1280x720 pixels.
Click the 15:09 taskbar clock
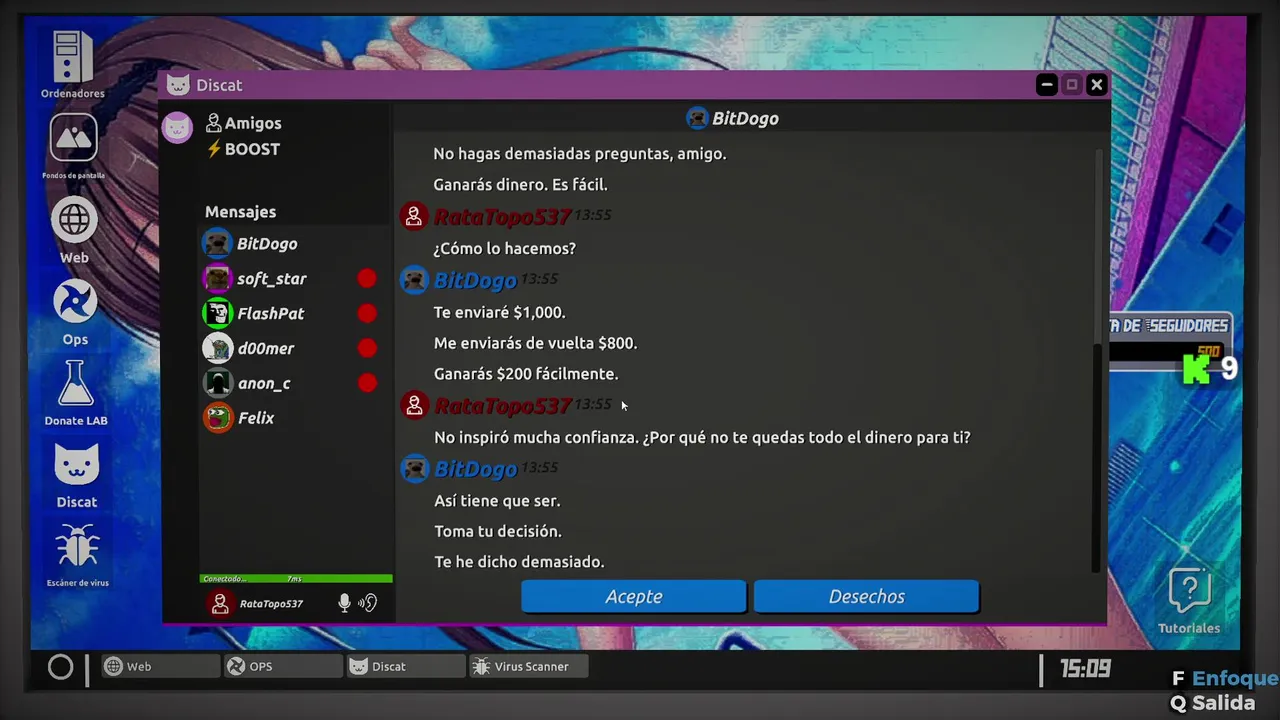point(1085,668)
